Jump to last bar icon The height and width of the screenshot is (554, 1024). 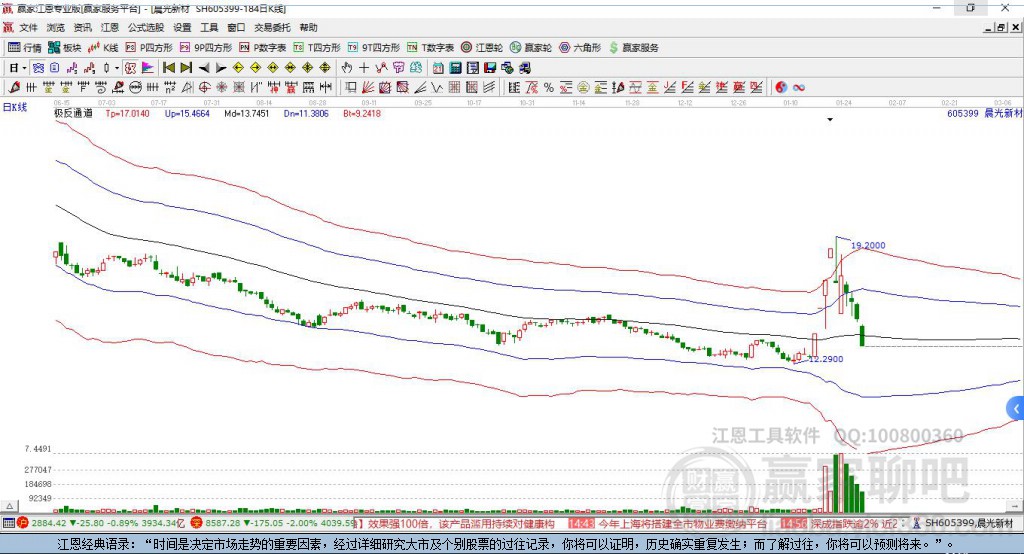click(186, 68)
